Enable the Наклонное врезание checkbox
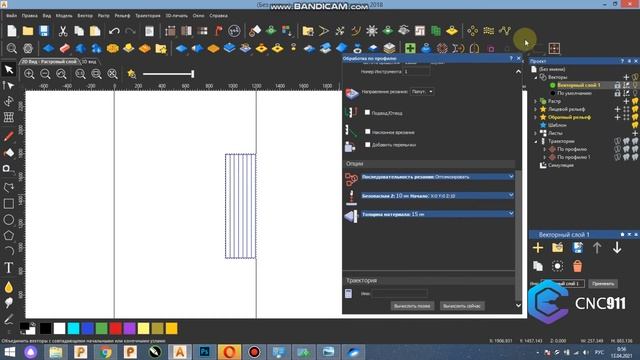This screenshot has width=640, height=360. pyautogui.click(x=367, y=131)
